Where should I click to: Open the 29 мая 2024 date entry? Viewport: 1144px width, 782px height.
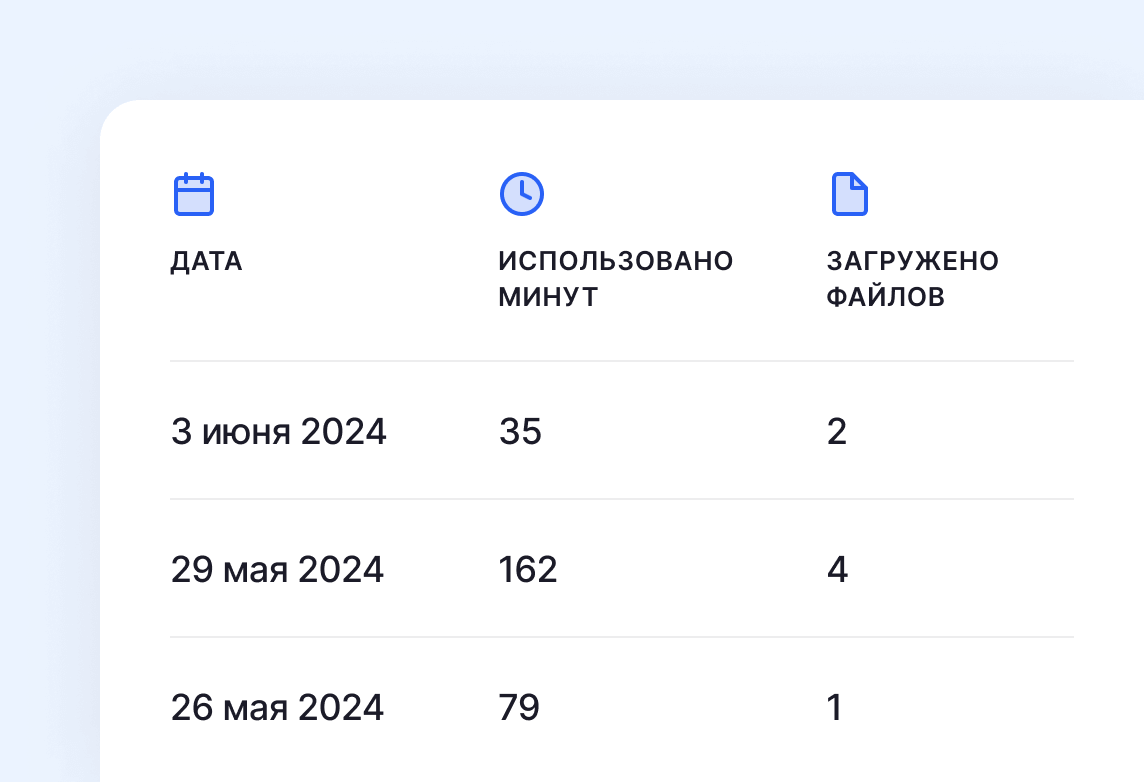[277, 570]
